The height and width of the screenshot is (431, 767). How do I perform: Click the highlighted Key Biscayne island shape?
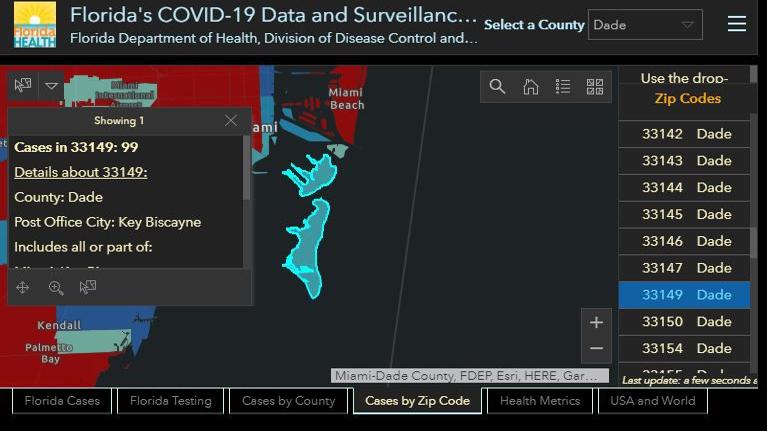(x=307, y=250)
